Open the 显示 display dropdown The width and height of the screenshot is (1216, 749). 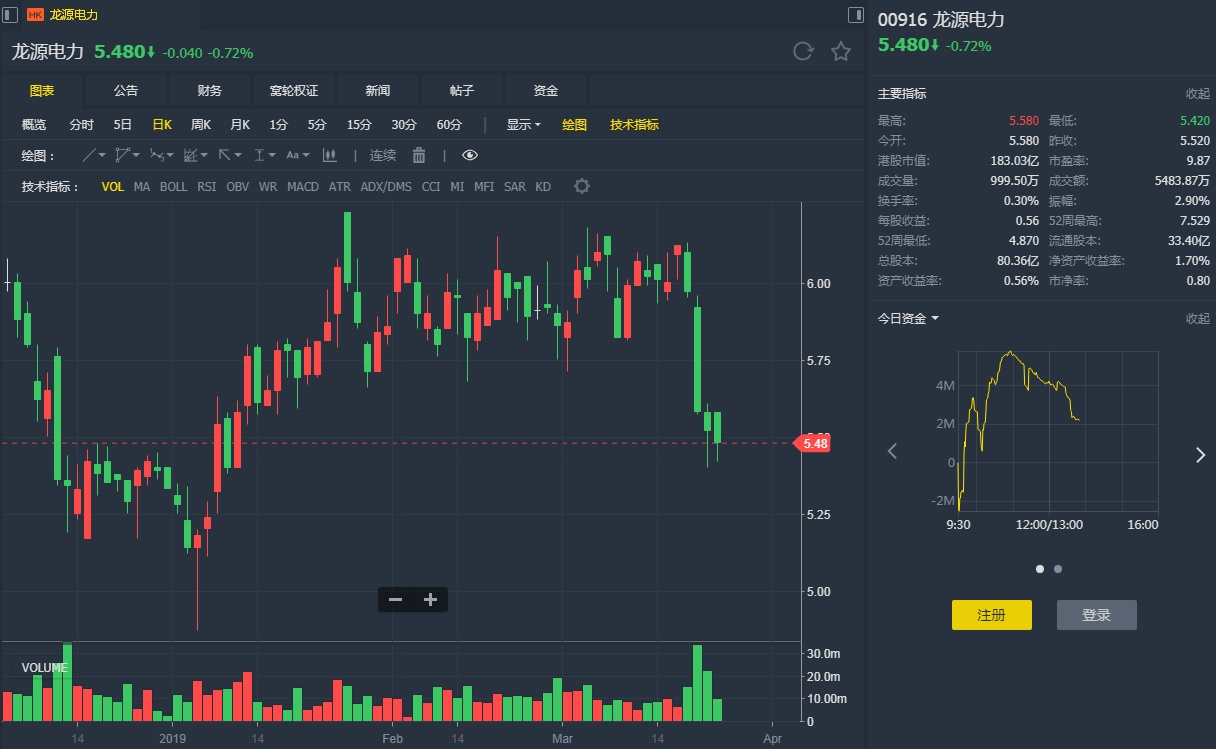(x=523, y=125)
